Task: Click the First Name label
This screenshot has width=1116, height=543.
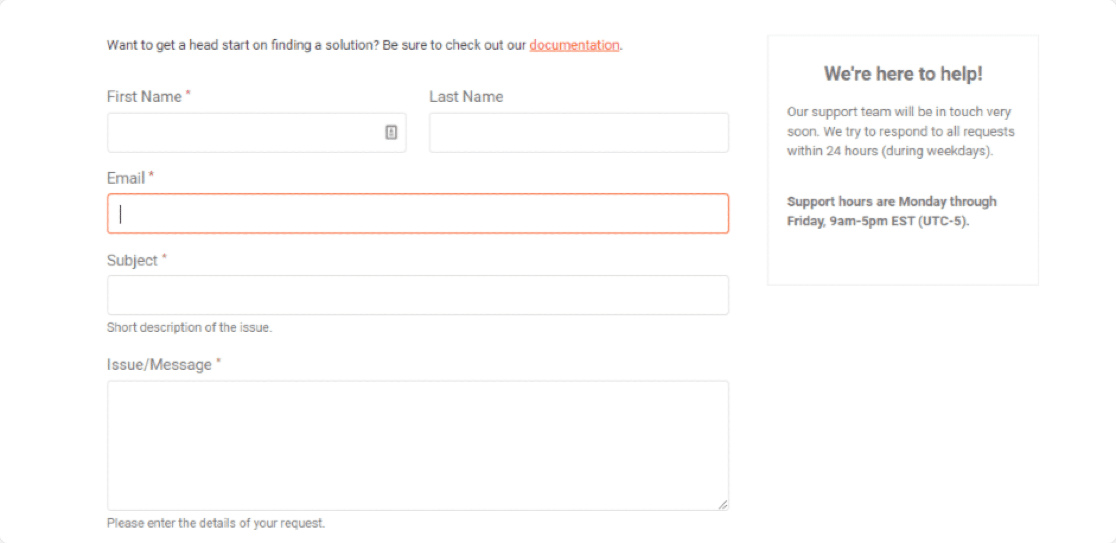Action: (x=144, y=97)
